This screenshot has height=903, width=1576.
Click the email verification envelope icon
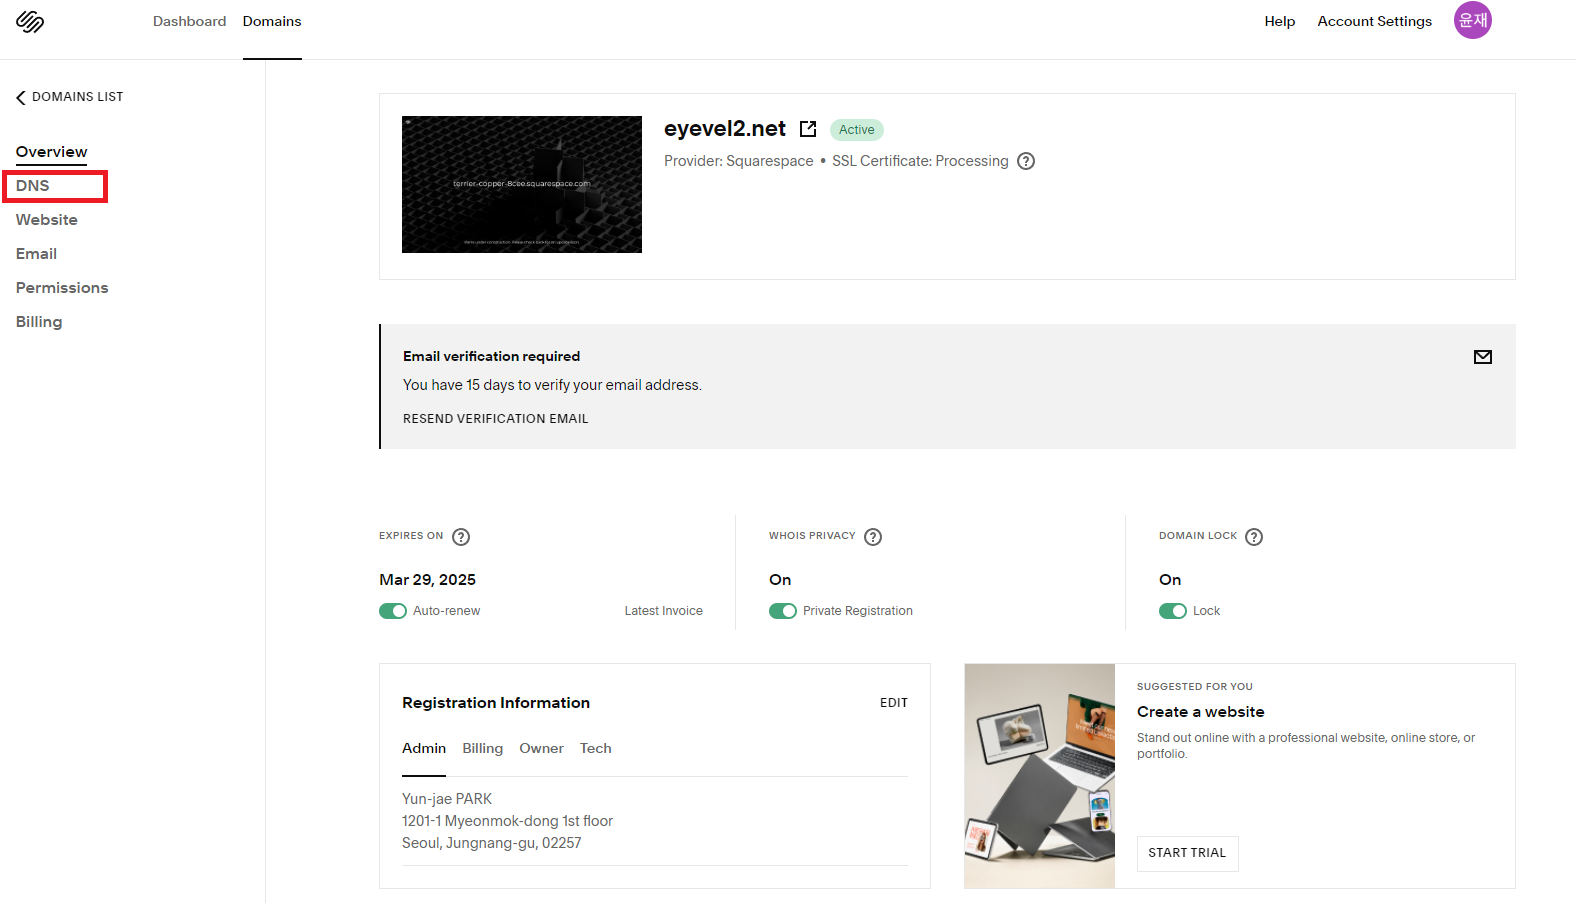1483,357
